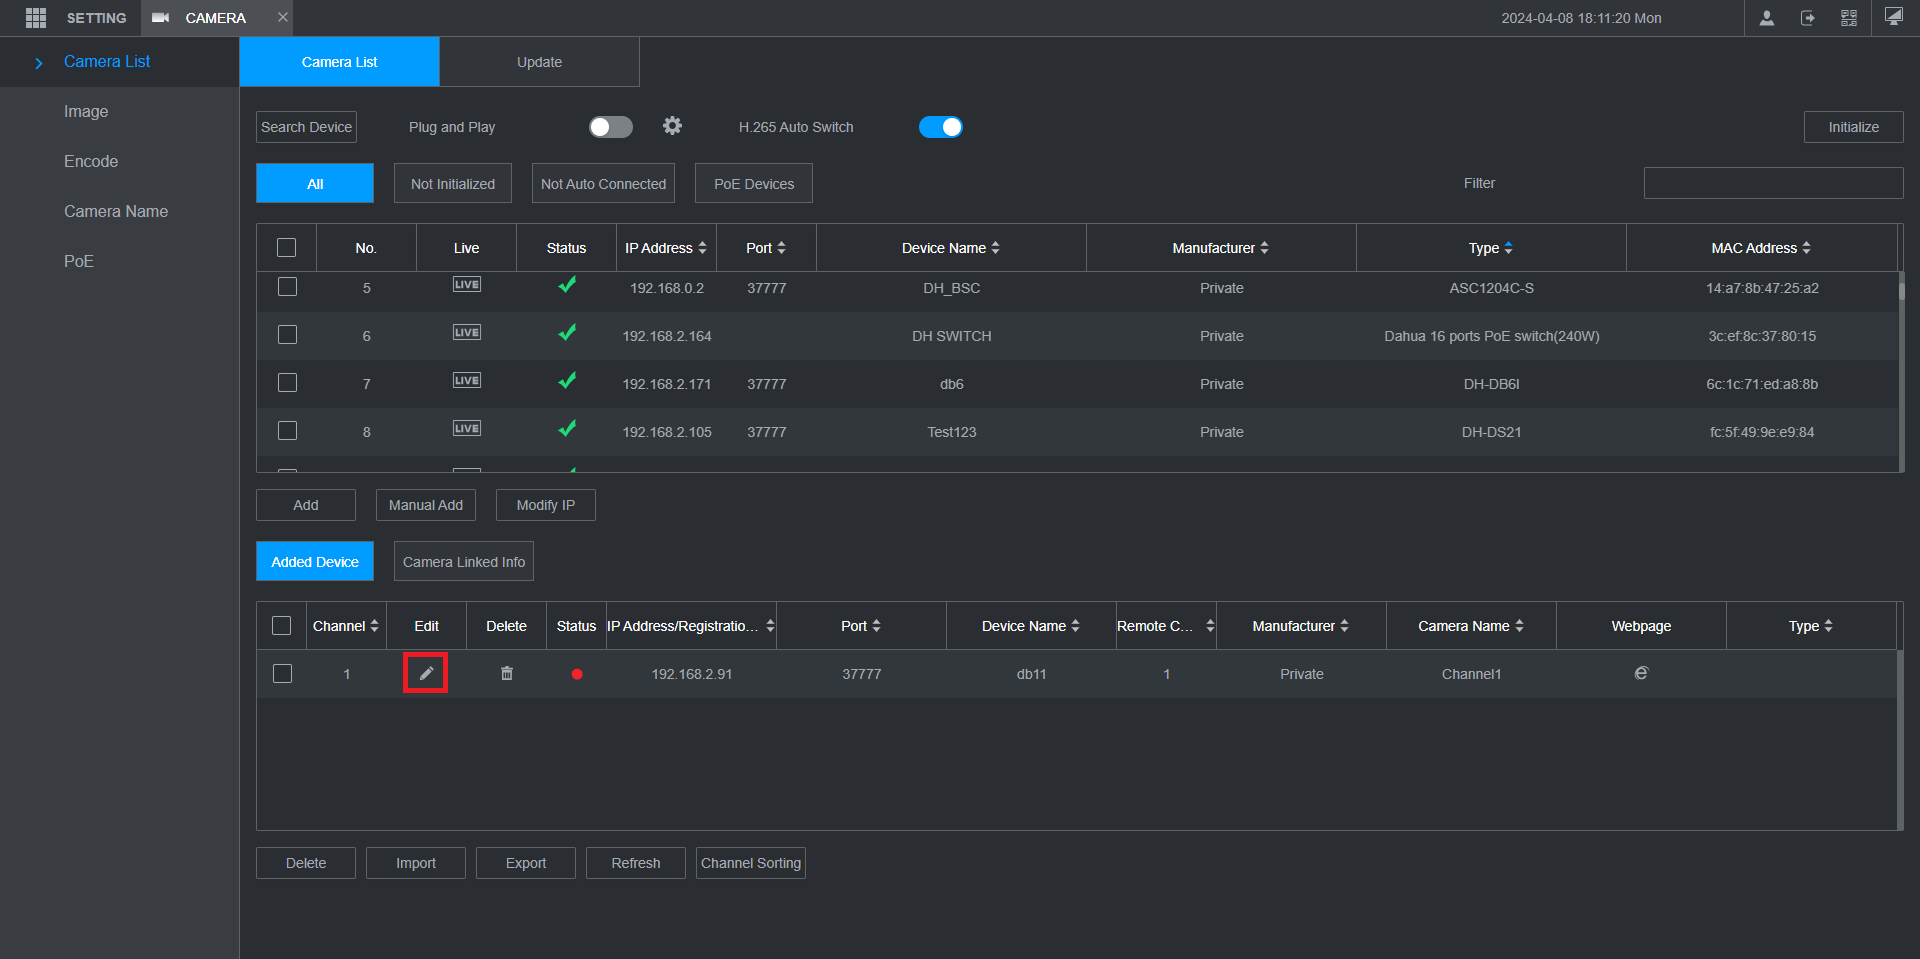Screen dimensions: 1920x959
Task: Click the apps grid icon beside SETTING
Action: (x=36, y=18)
